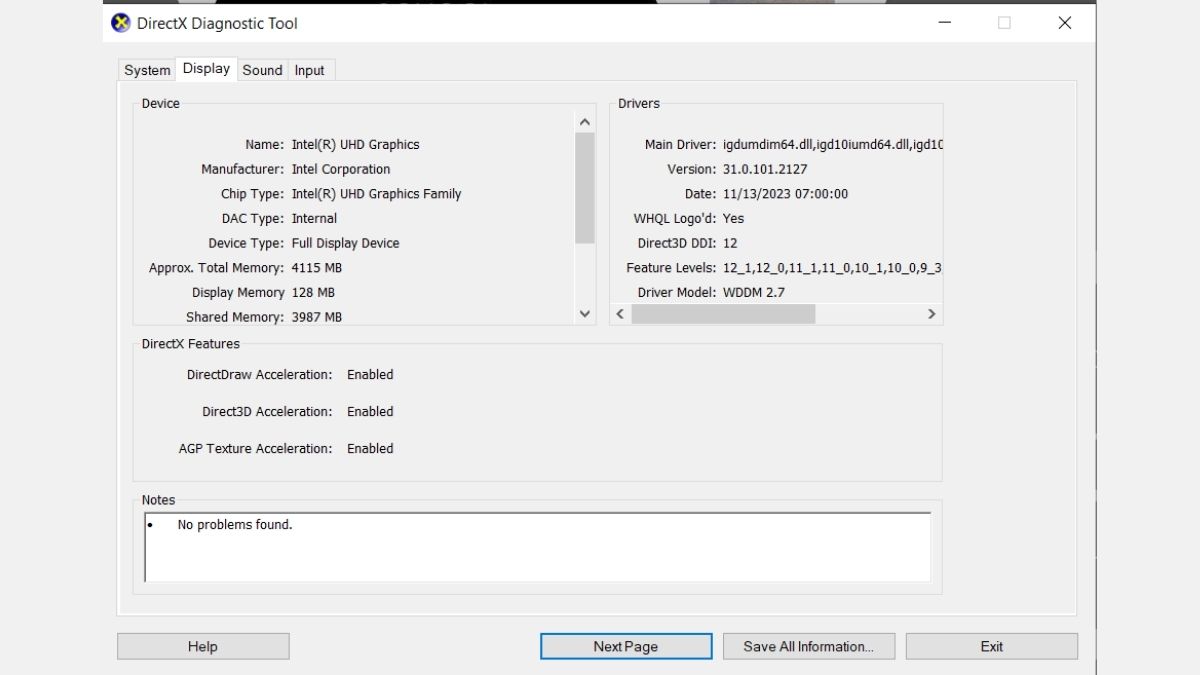Click driver version '31.0.101.2127'
Image resolution: width=1200 pixels, height=675 pixels.
click(765, 169)
